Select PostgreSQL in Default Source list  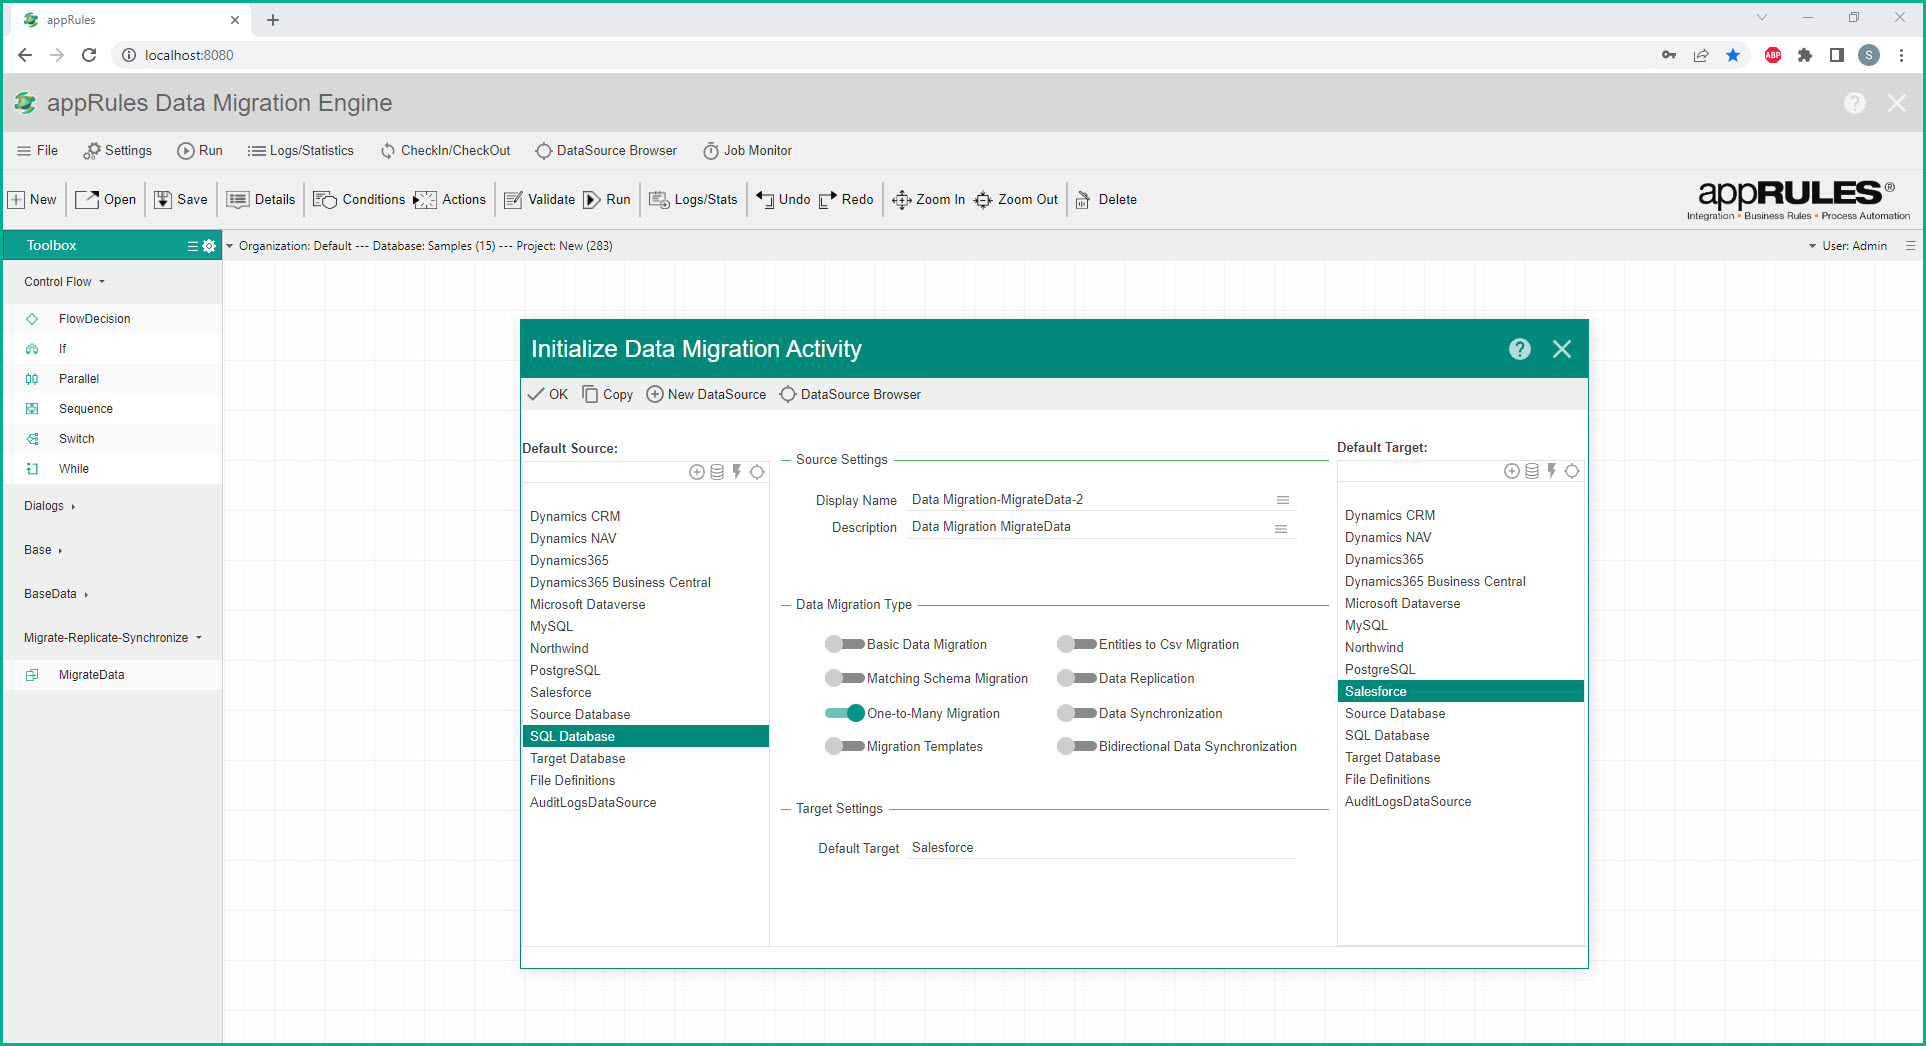pyautogui.click(x=645, y=670)
